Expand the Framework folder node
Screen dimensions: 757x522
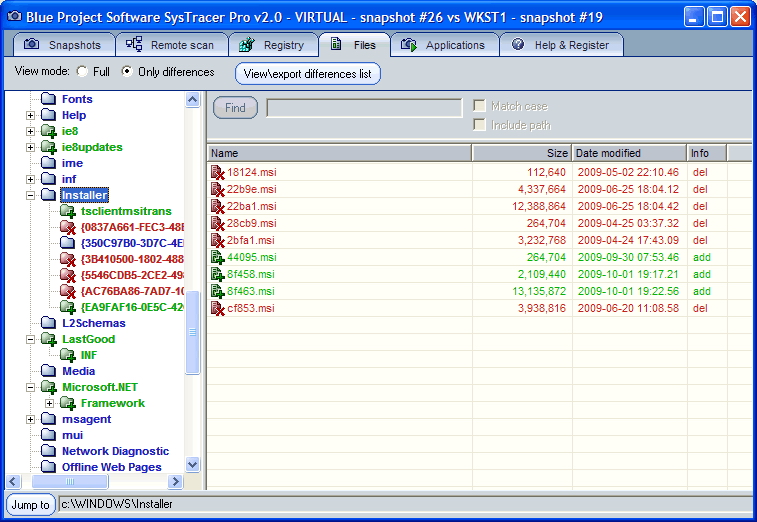click(50, 403)
